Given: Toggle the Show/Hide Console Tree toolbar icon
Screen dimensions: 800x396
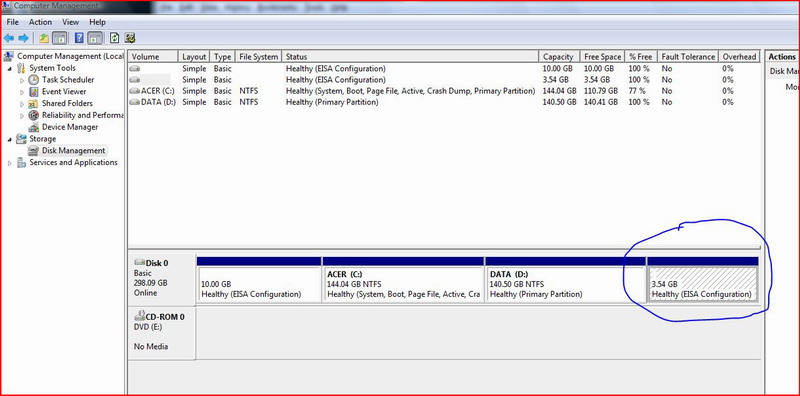Looking at the screenshot, I should click(60, 38).
